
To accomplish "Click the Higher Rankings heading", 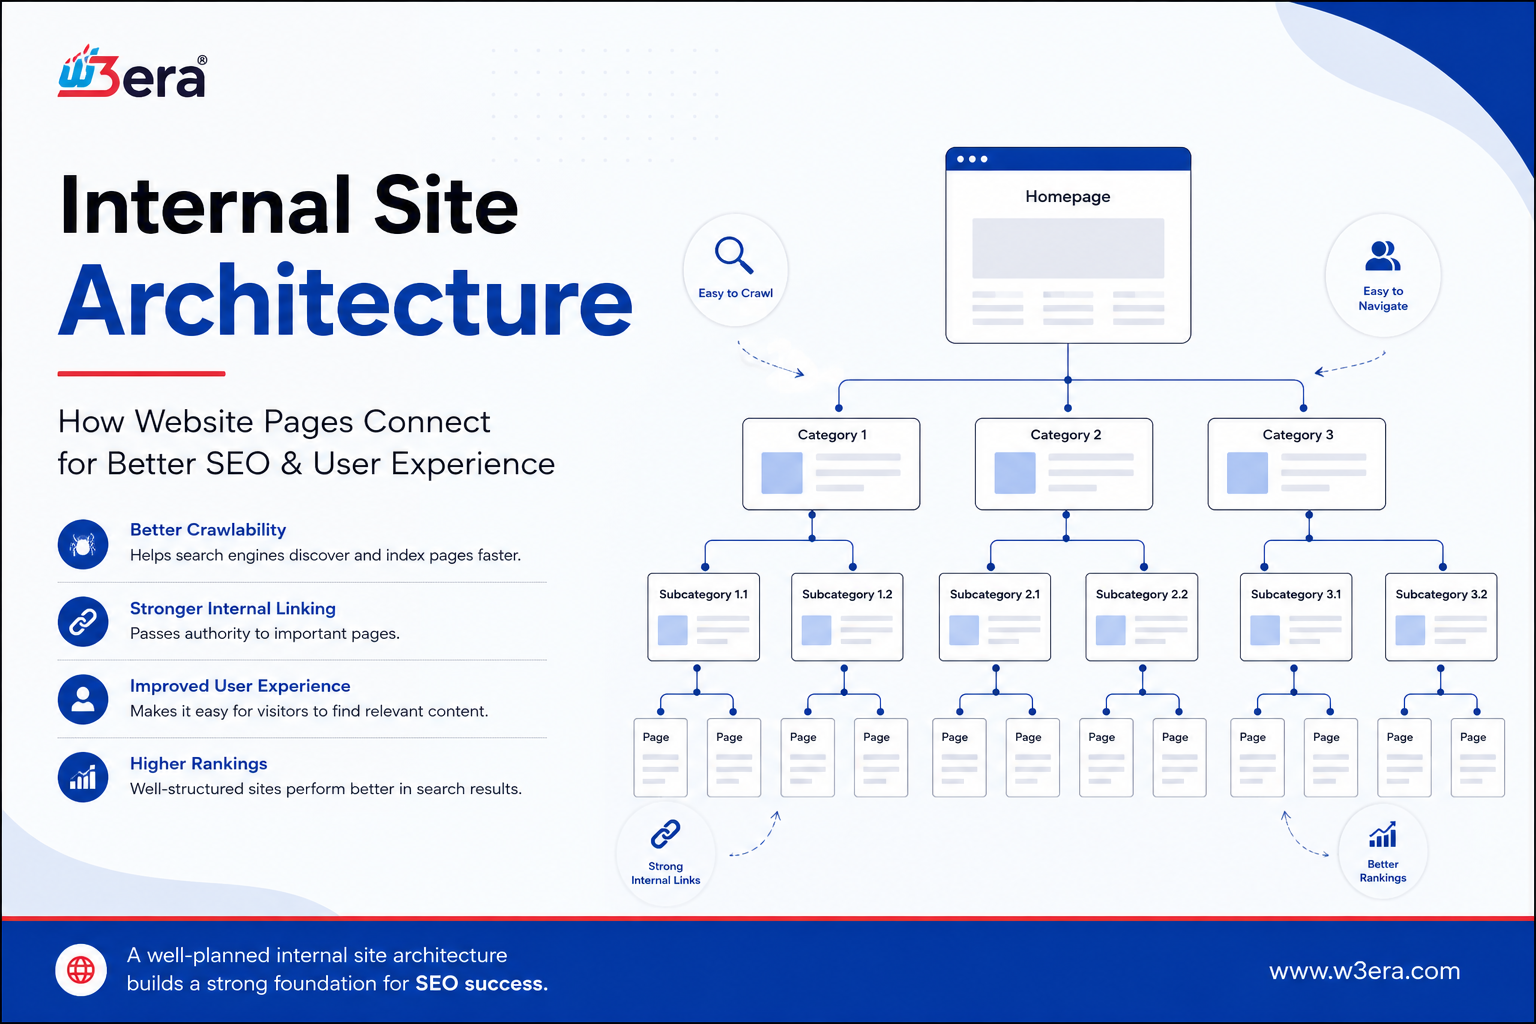I will click(199, 764).
